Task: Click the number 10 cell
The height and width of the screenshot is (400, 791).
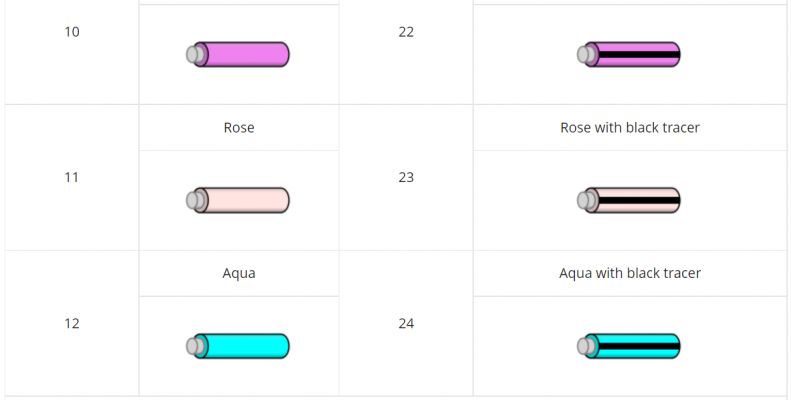Action: coord(72,32)
